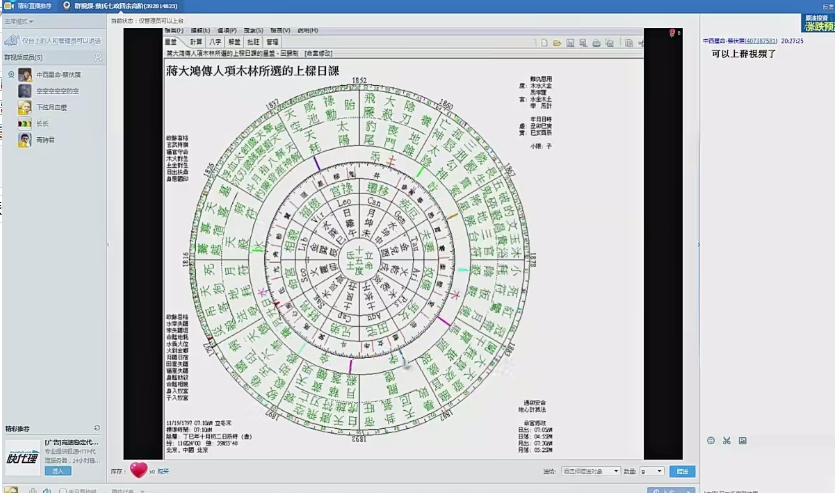Click member name 雨詩君
The image size is (835, 493).
(x=46, y=140)
